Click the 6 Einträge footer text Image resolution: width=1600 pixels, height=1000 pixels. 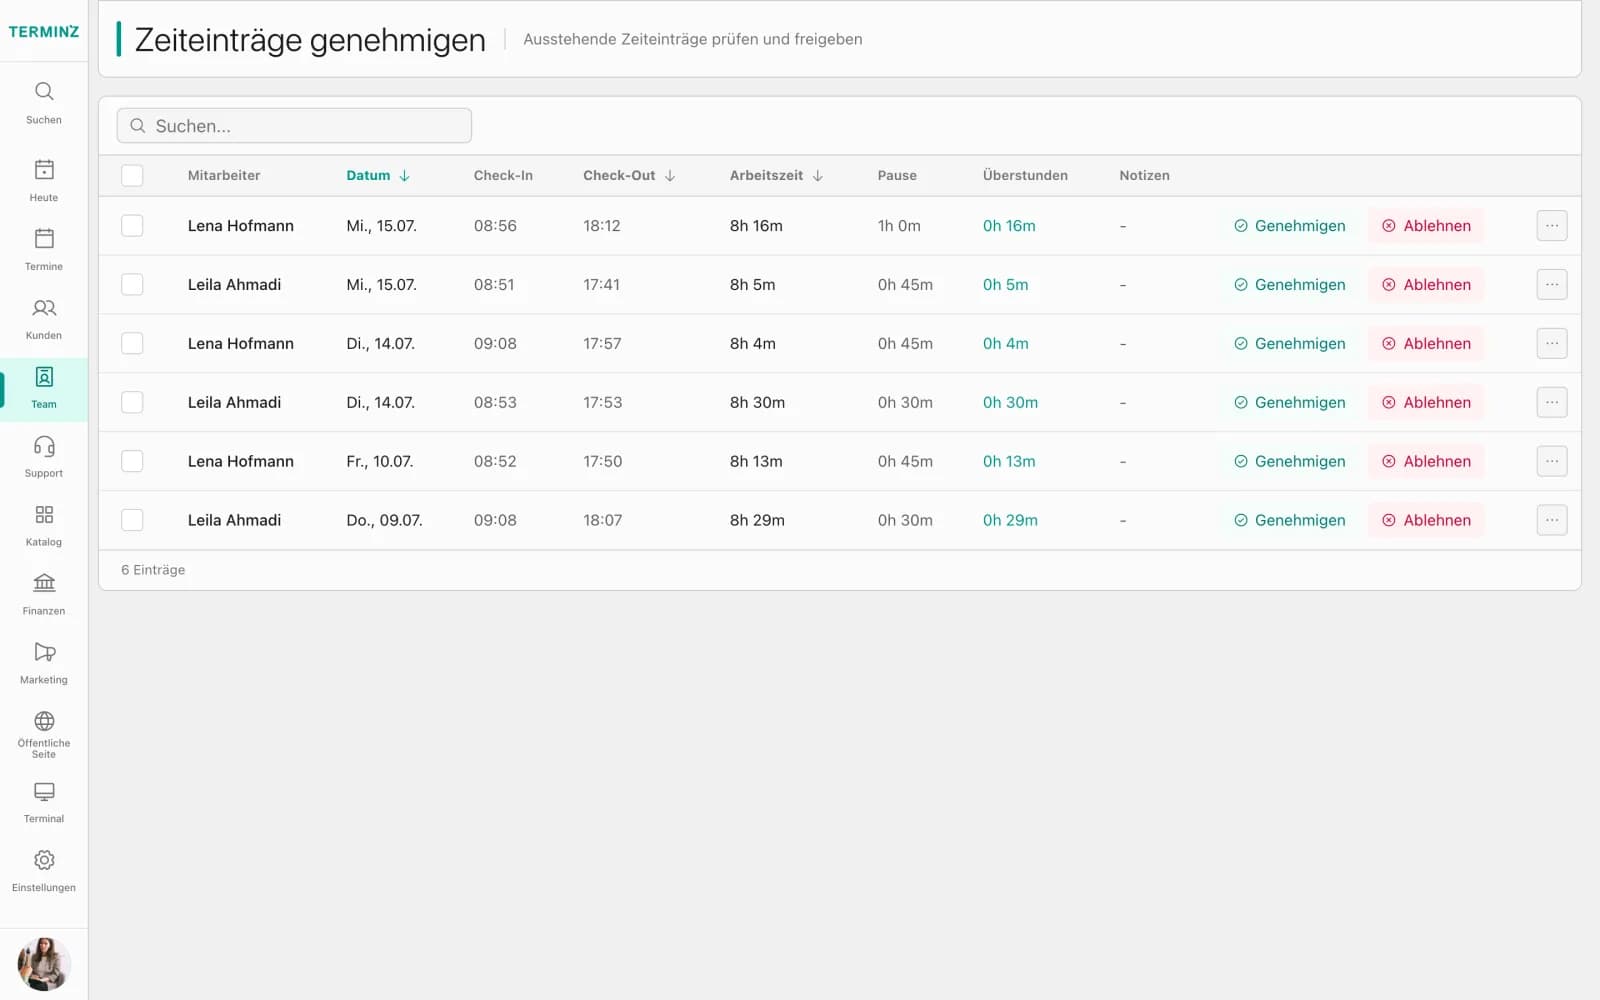coord(153,570)
